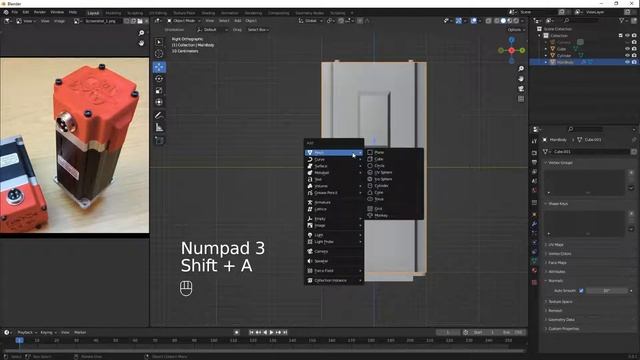Open the Playback dropdown in timeline
The image size is (640, 360).
pos(27,332)
